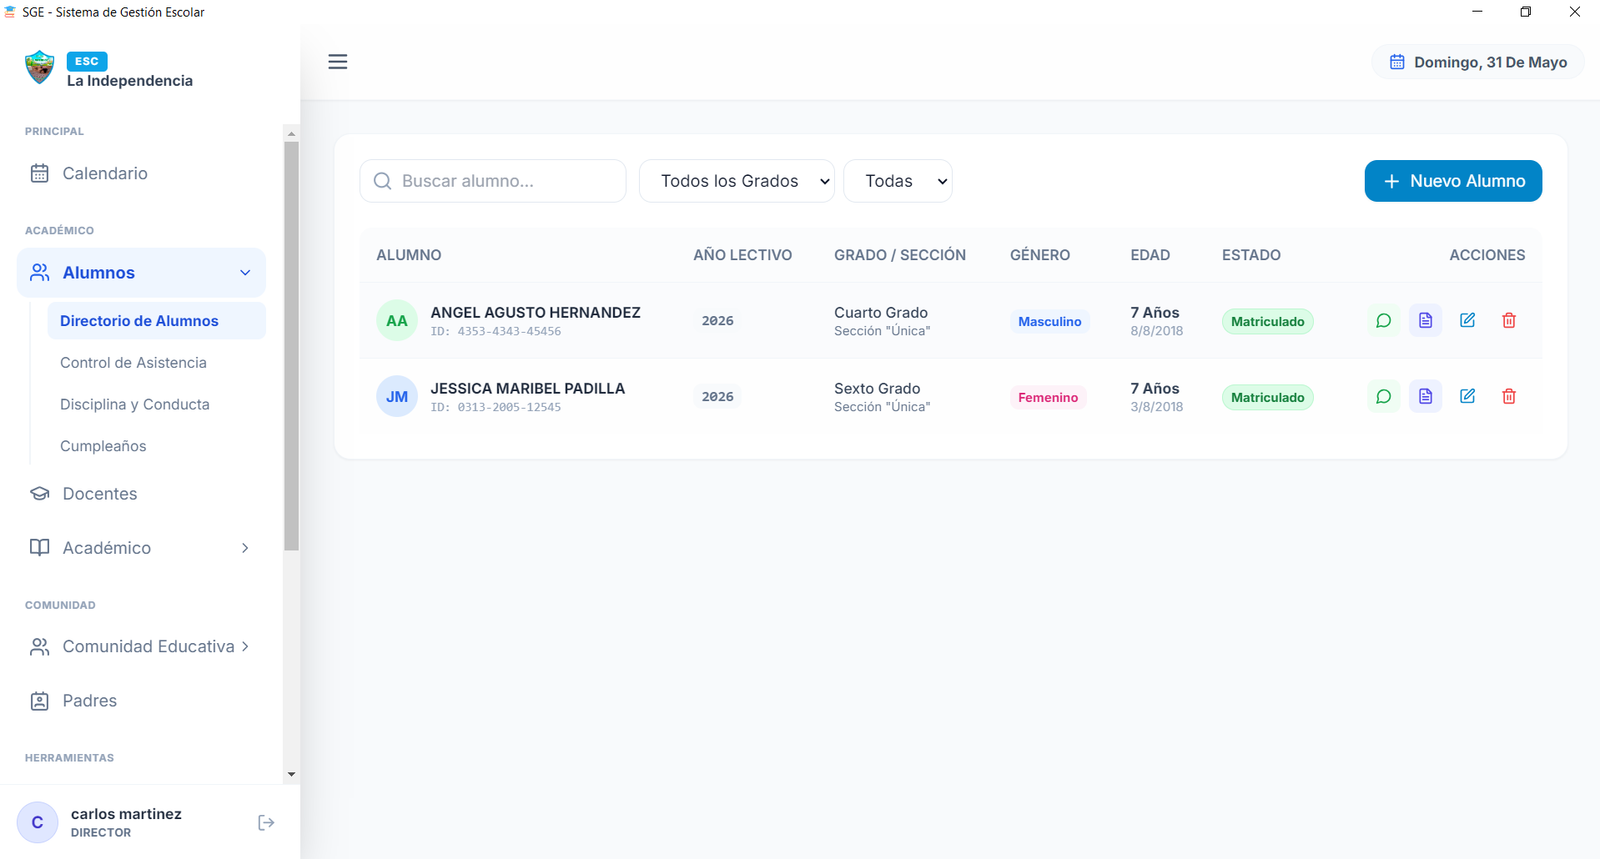Open the Todas filter dropdown
Viewport: 1600px width, 859px height.
click(x=898, y=181)
